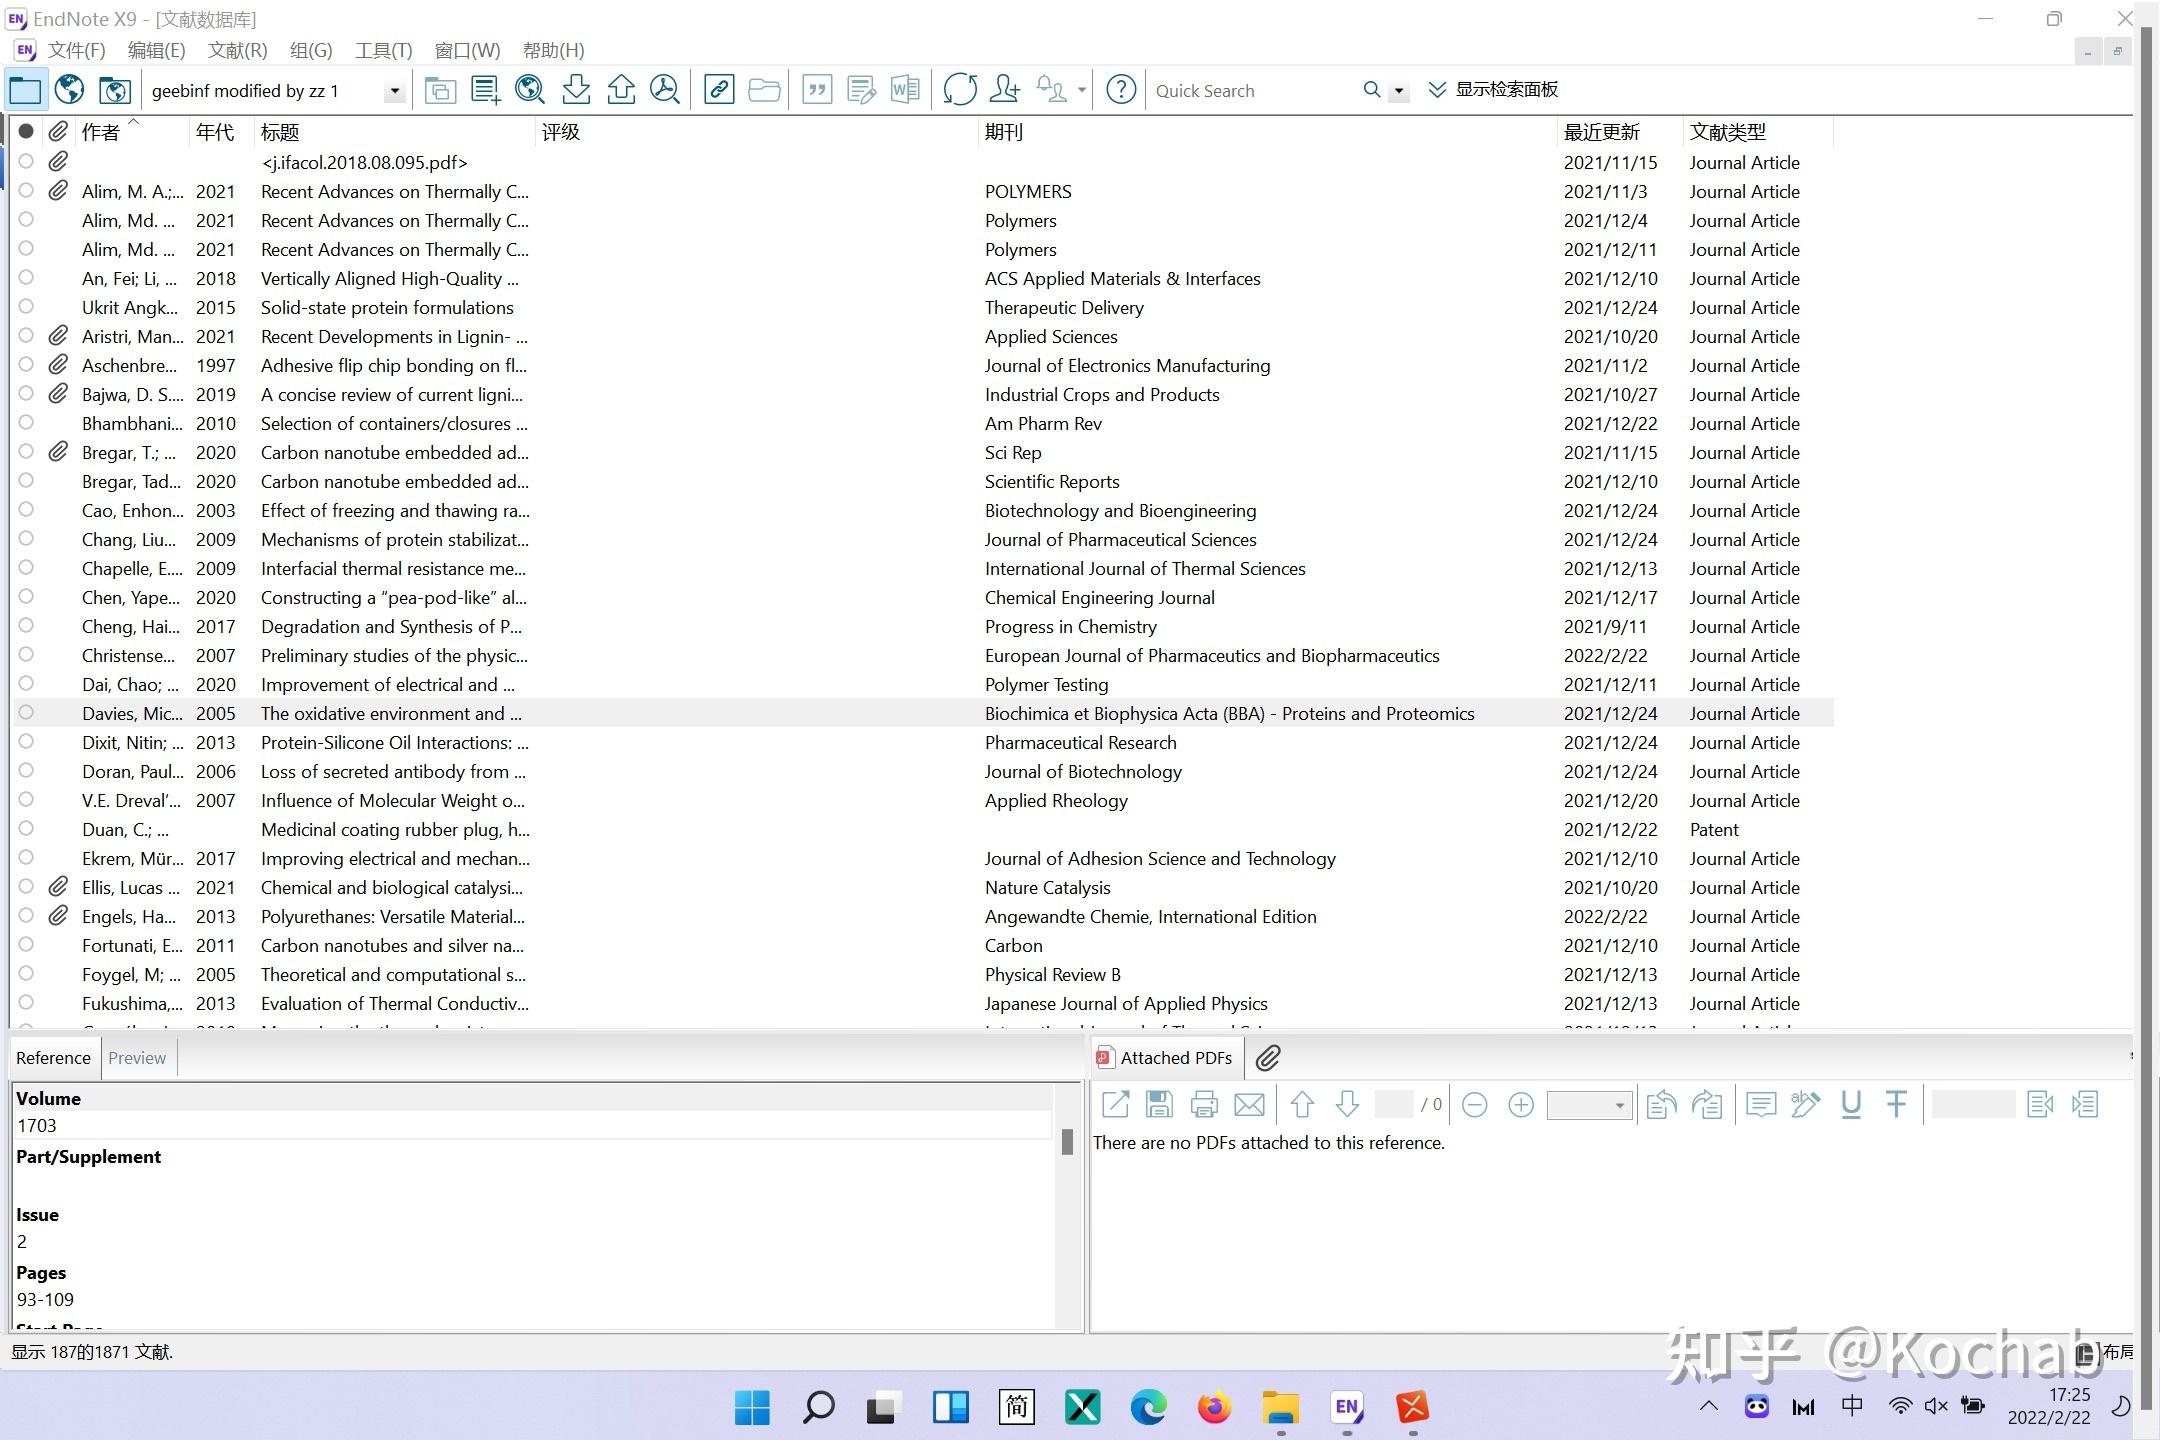Switch to the Preview tab
Viewport: 2160px width, 1440px height.
click(x=137, y=1058)
